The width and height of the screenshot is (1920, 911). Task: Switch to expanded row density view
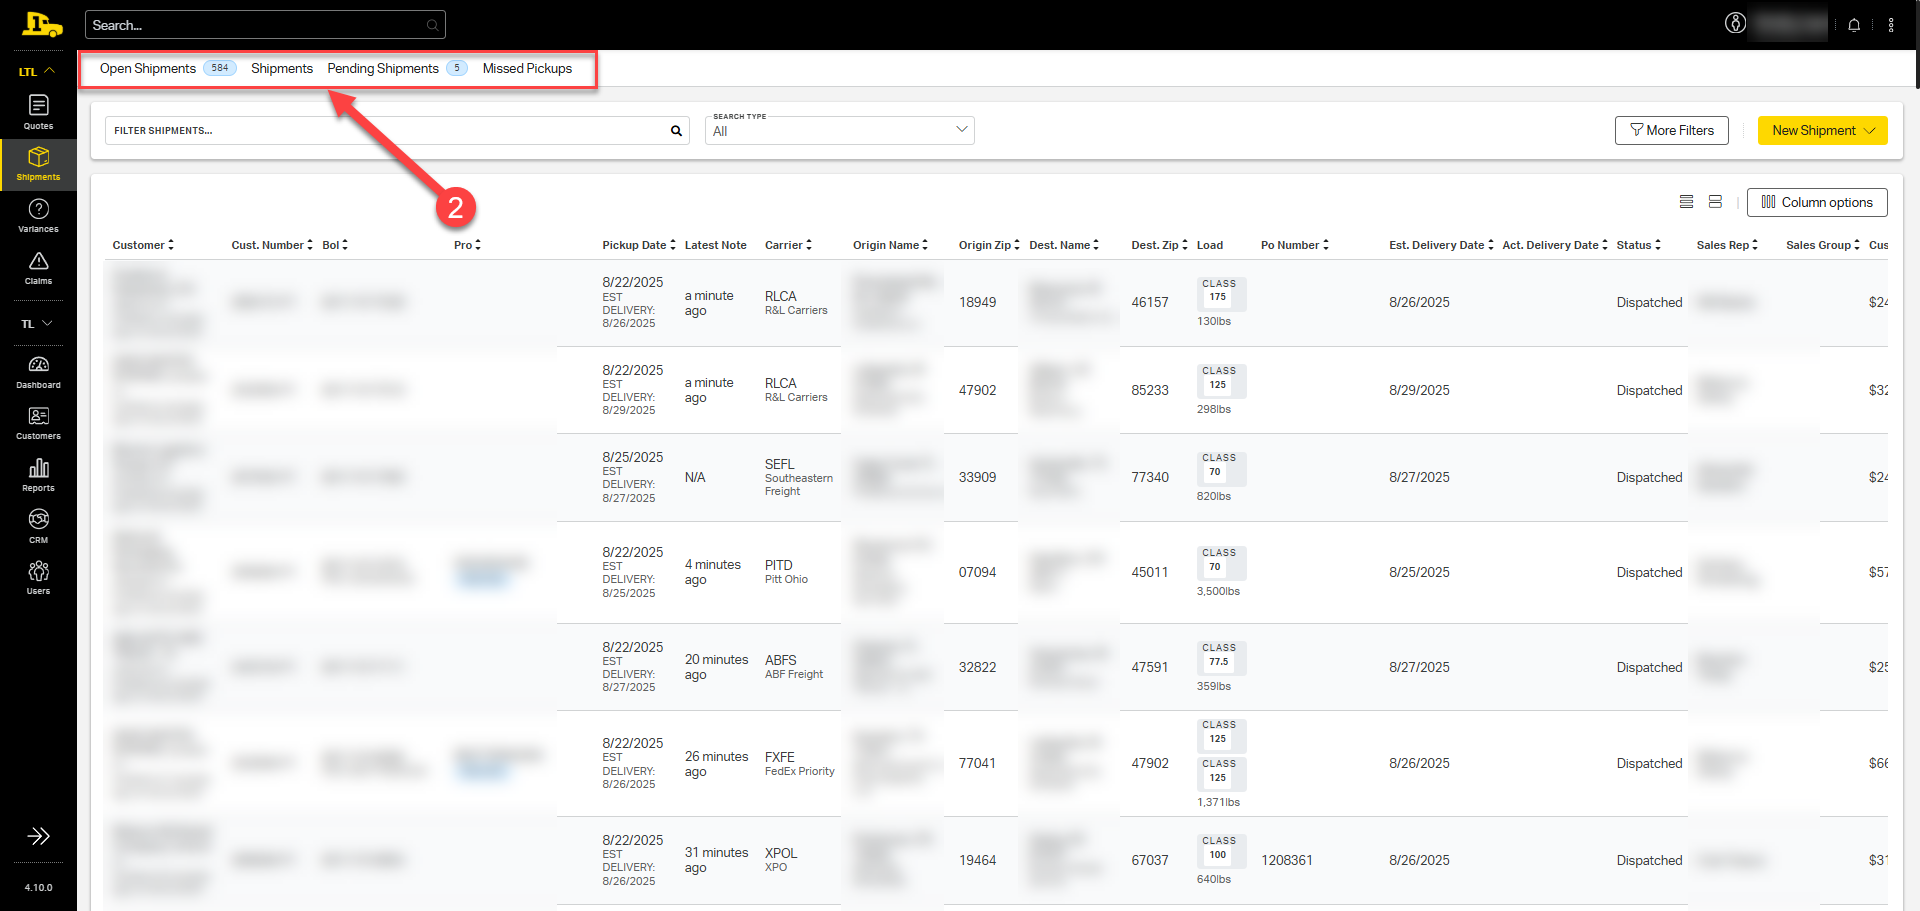pyautogui.click(x=1715, y=202)
